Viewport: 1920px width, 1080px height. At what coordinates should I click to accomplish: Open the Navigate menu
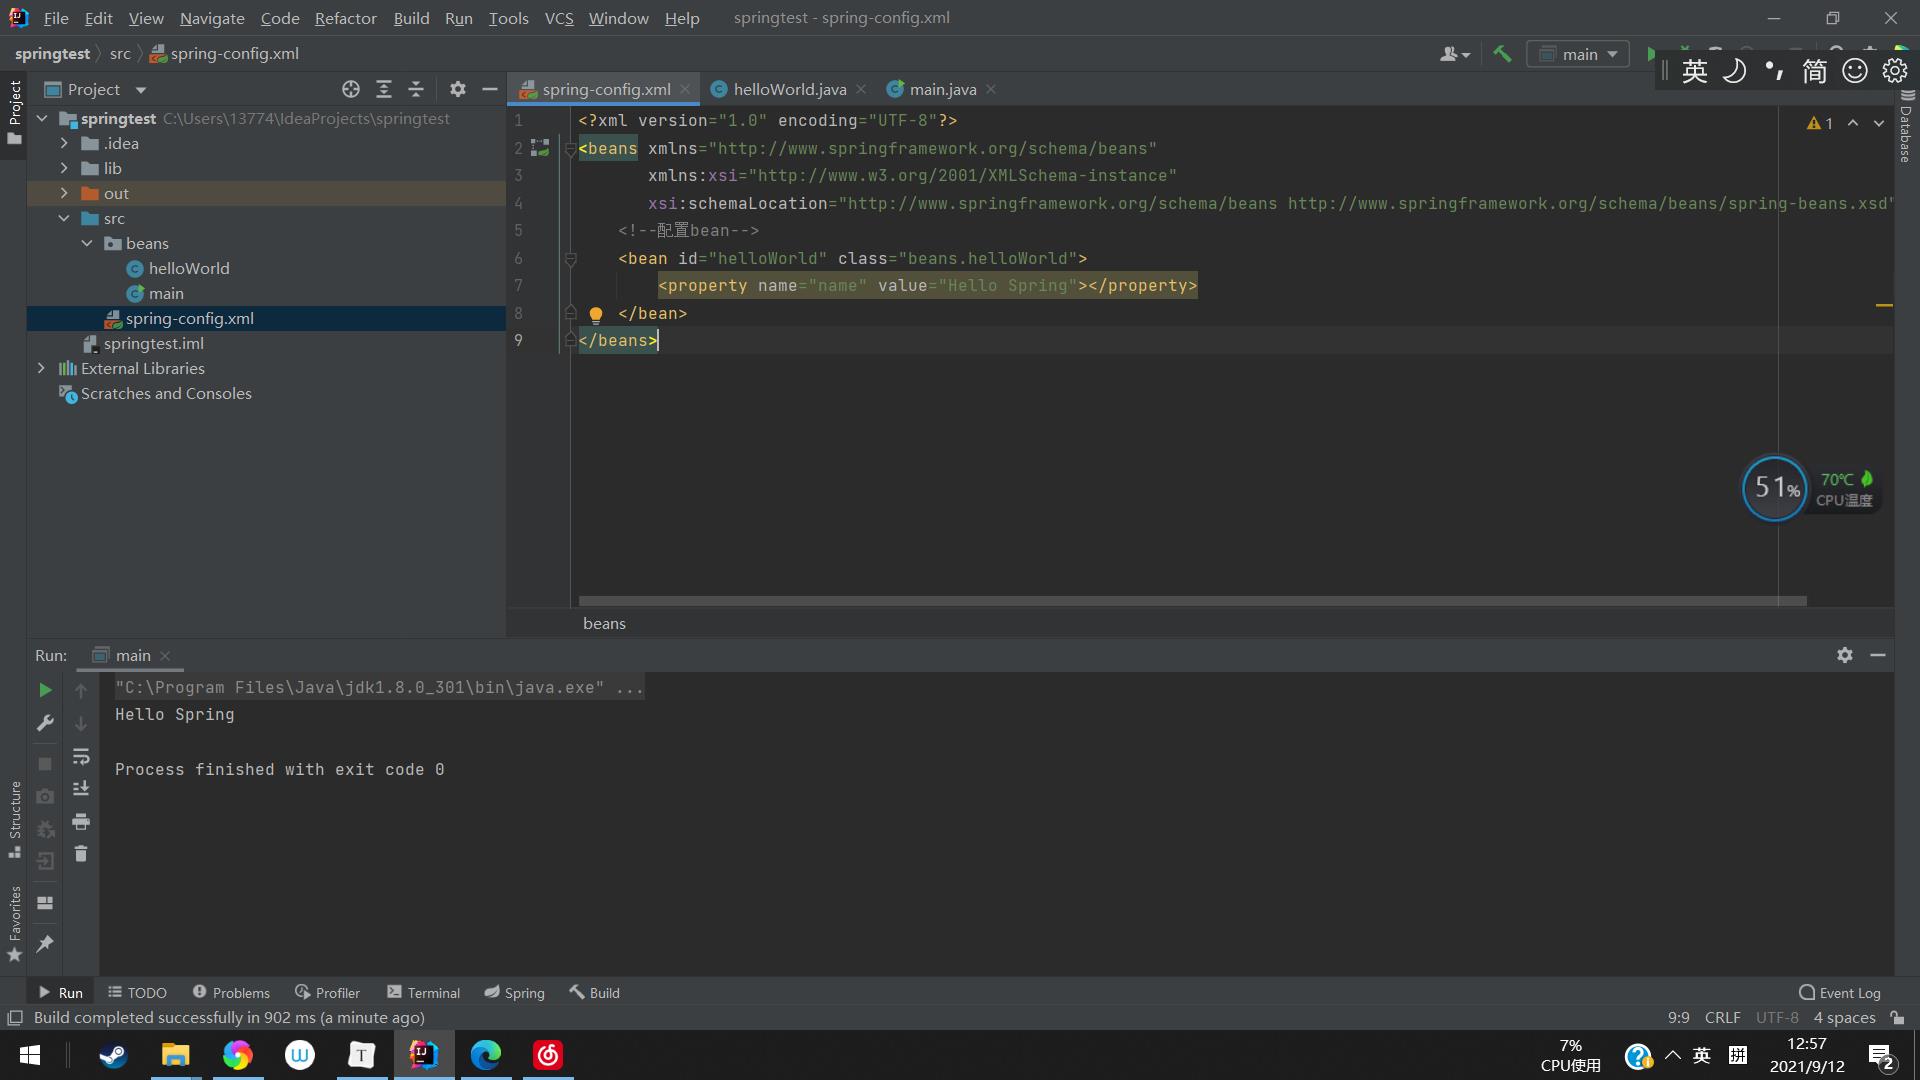click(x=212, y=18)
